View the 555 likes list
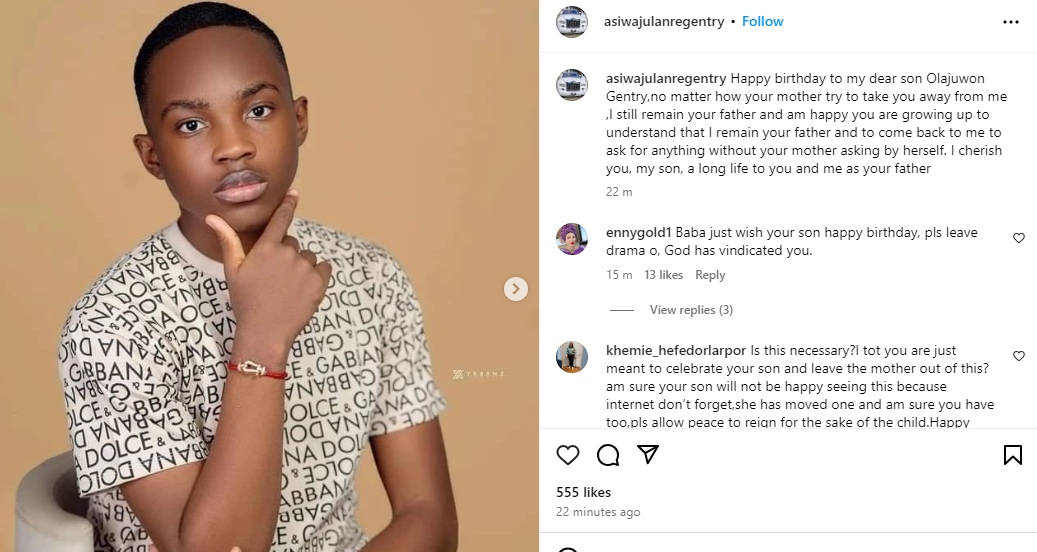1037x552 pixels. click(583, 492)
